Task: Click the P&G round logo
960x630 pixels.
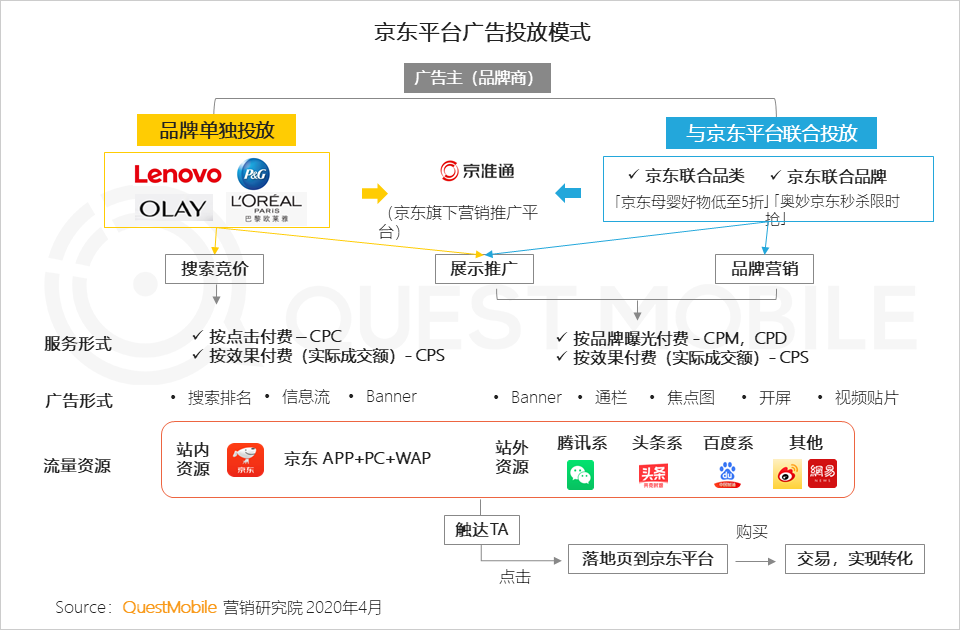Action: tap(253, 174)
